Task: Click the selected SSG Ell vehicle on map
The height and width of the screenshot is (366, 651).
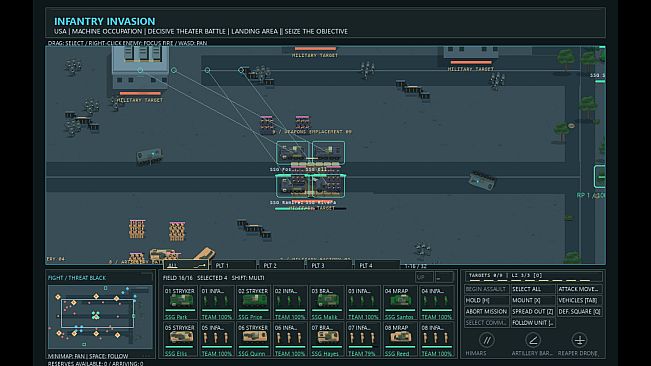Action: [x=328, y=153]
